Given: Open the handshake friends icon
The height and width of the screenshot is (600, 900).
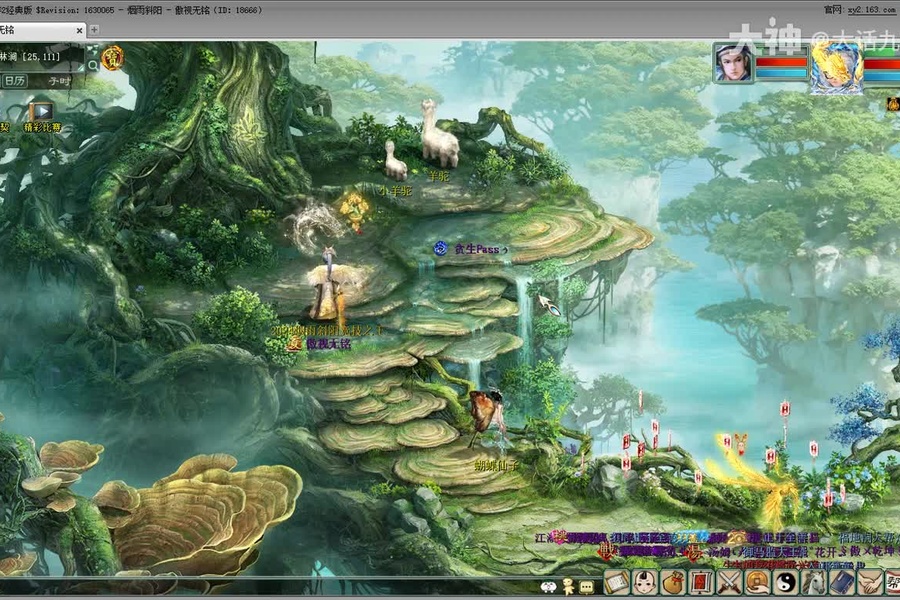Looking at the screenshot, I should [870, 583].
